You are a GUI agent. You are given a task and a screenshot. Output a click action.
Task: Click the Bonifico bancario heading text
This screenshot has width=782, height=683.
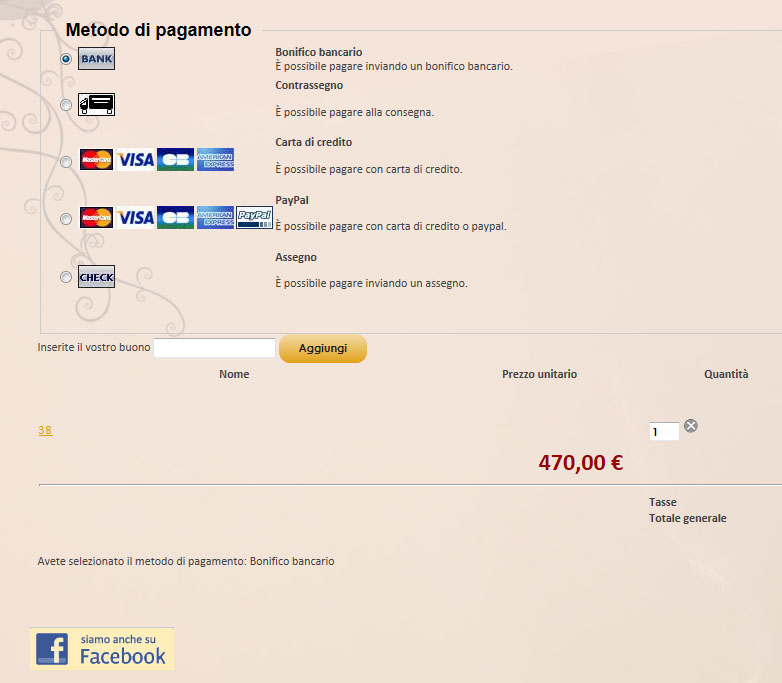point(319,52)
